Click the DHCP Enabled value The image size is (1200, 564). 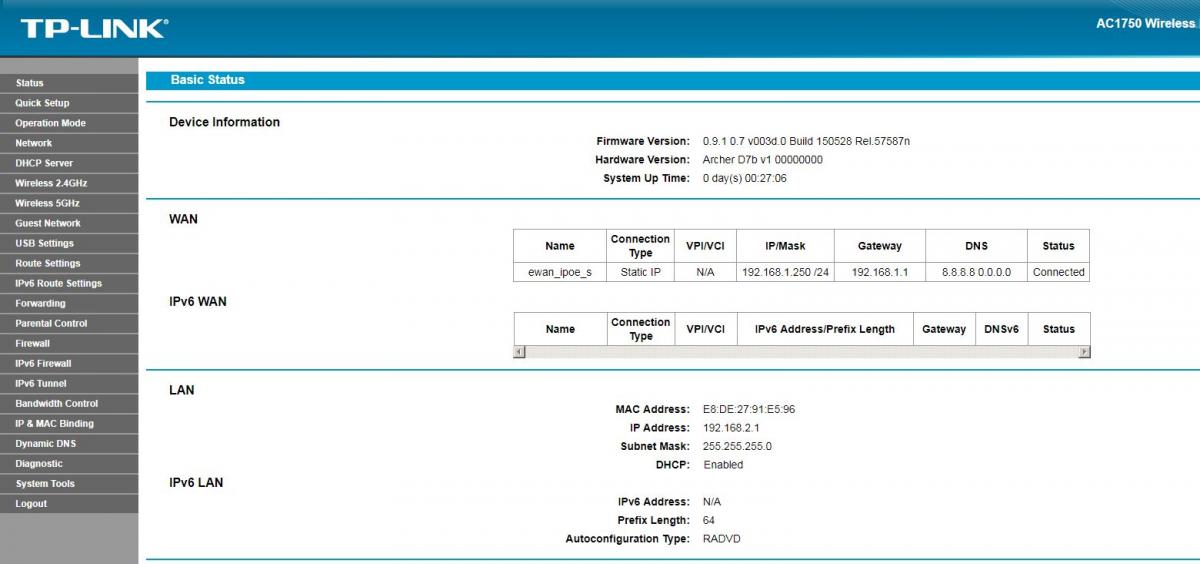(x=723, y=465)
